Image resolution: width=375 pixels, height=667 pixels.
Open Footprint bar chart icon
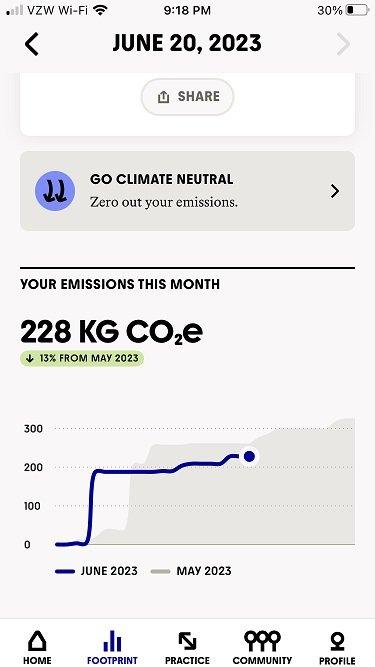pos(112,641)
